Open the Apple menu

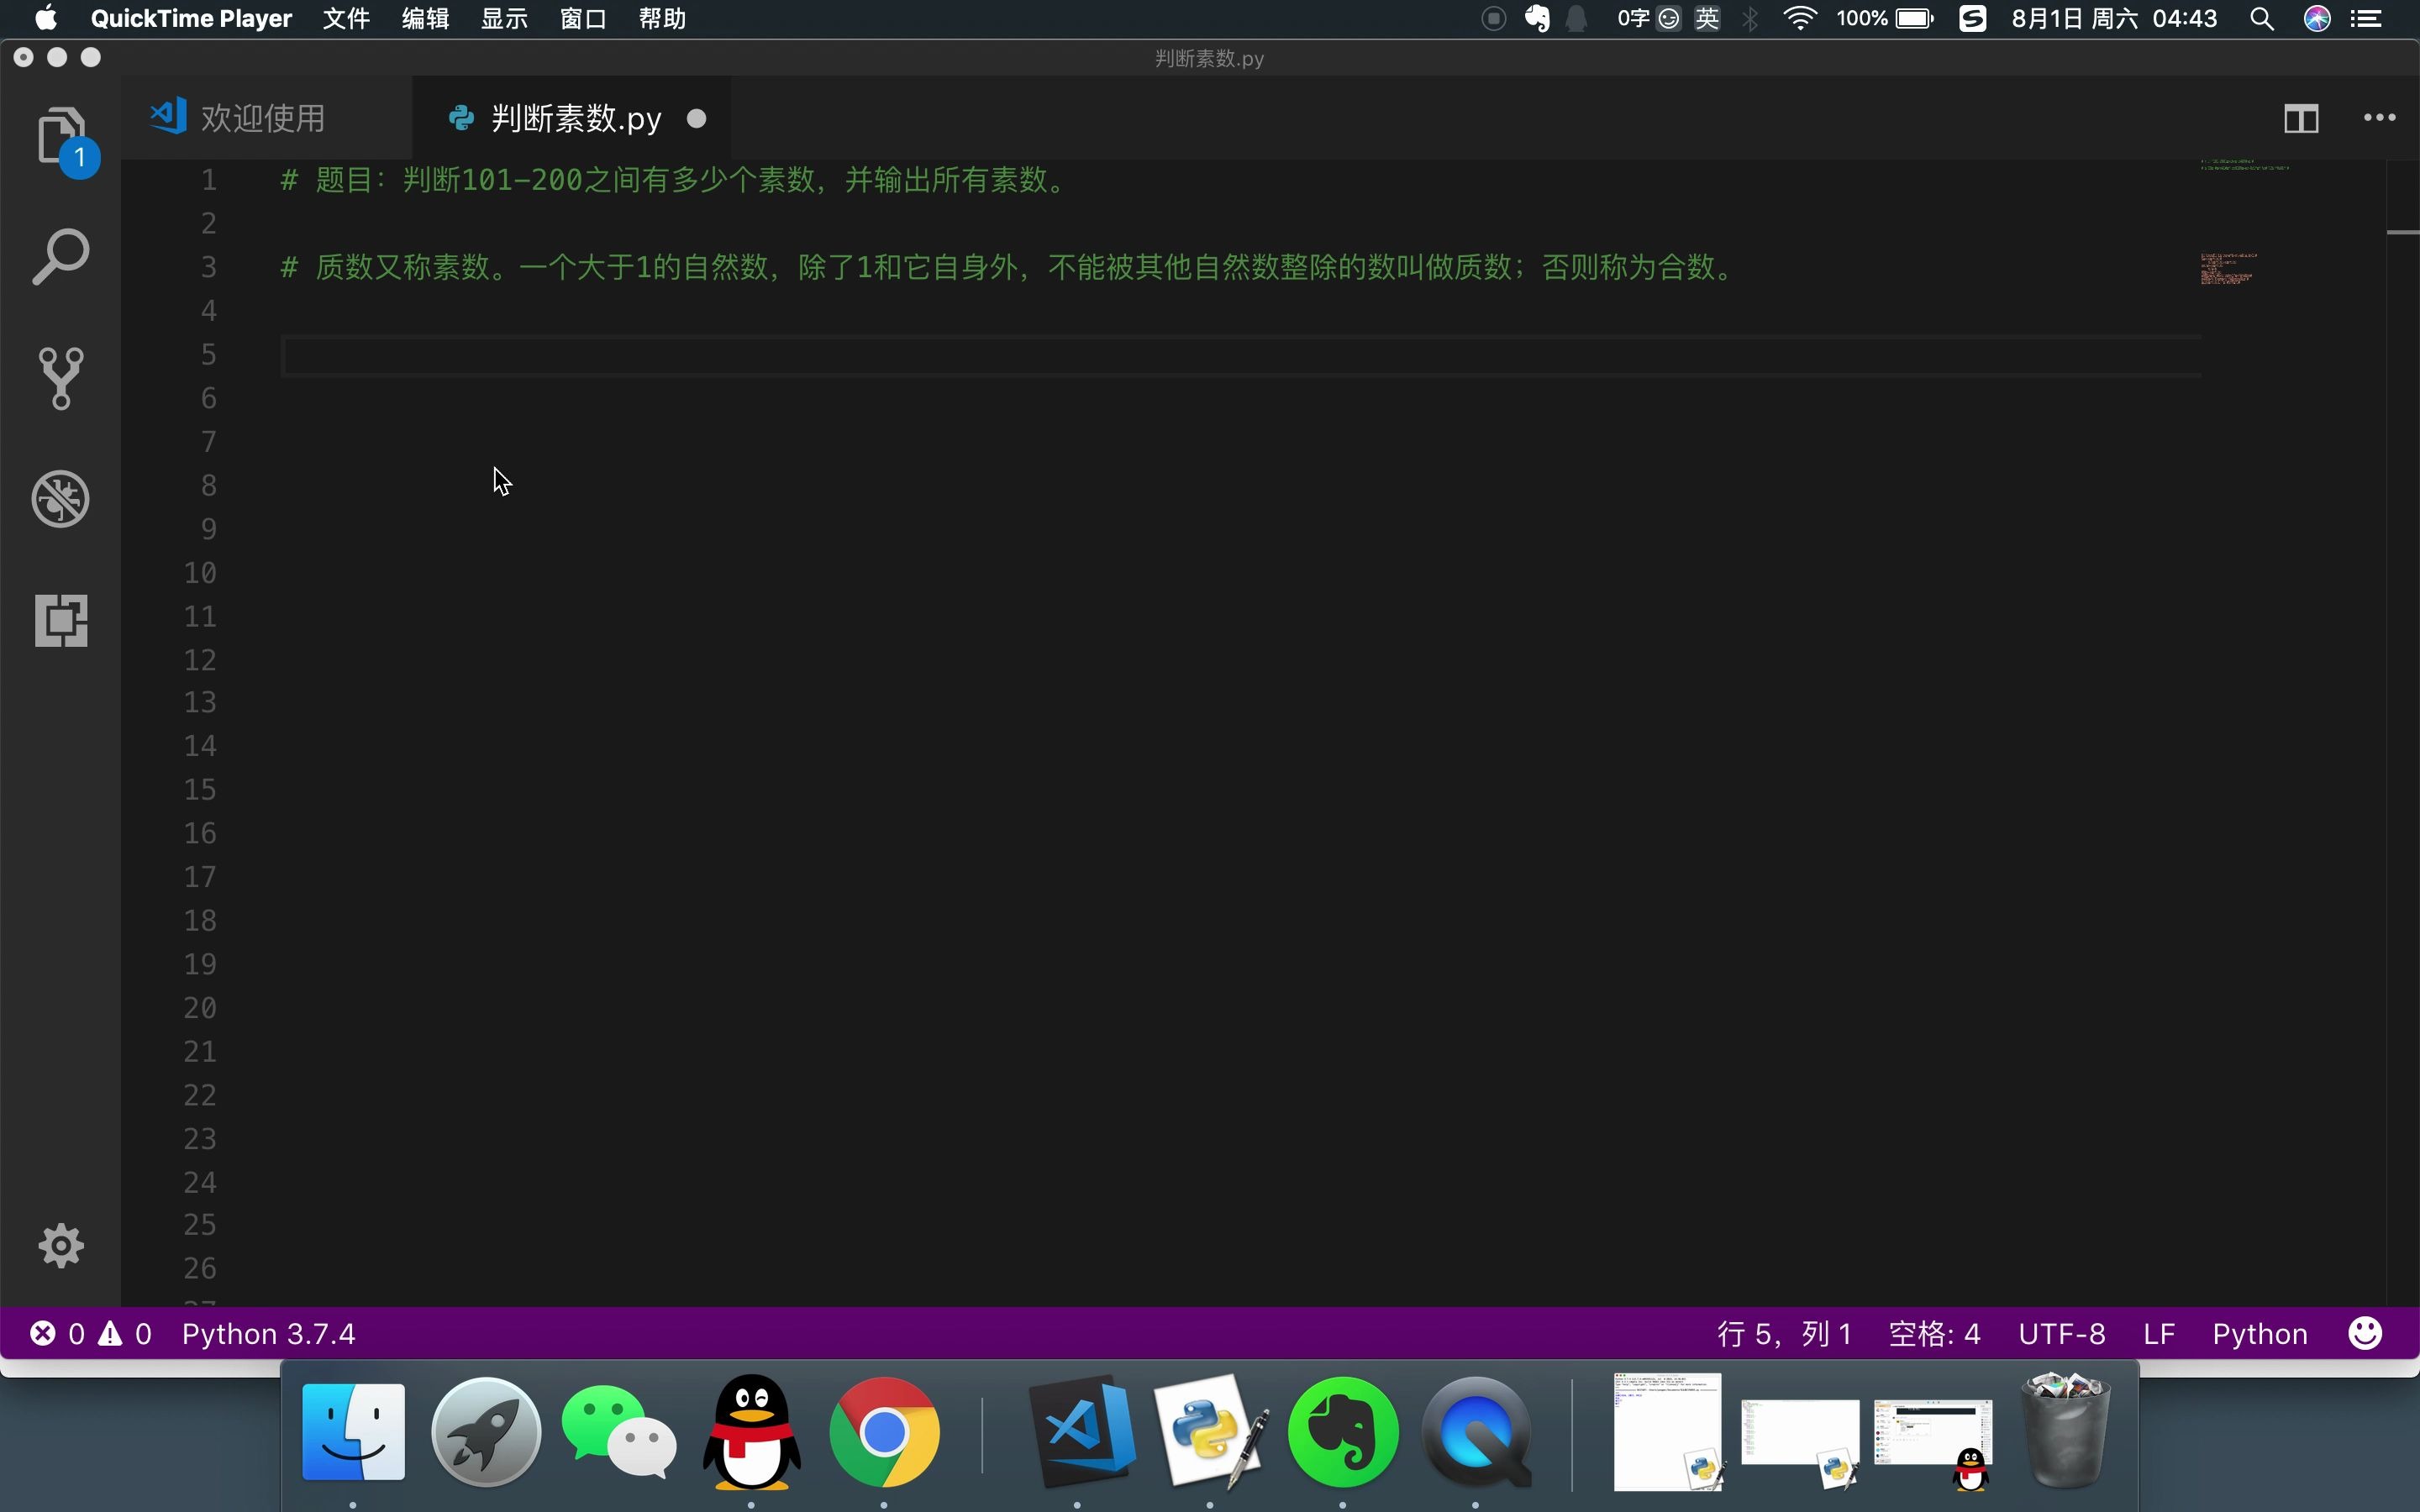tap(45, 19)
